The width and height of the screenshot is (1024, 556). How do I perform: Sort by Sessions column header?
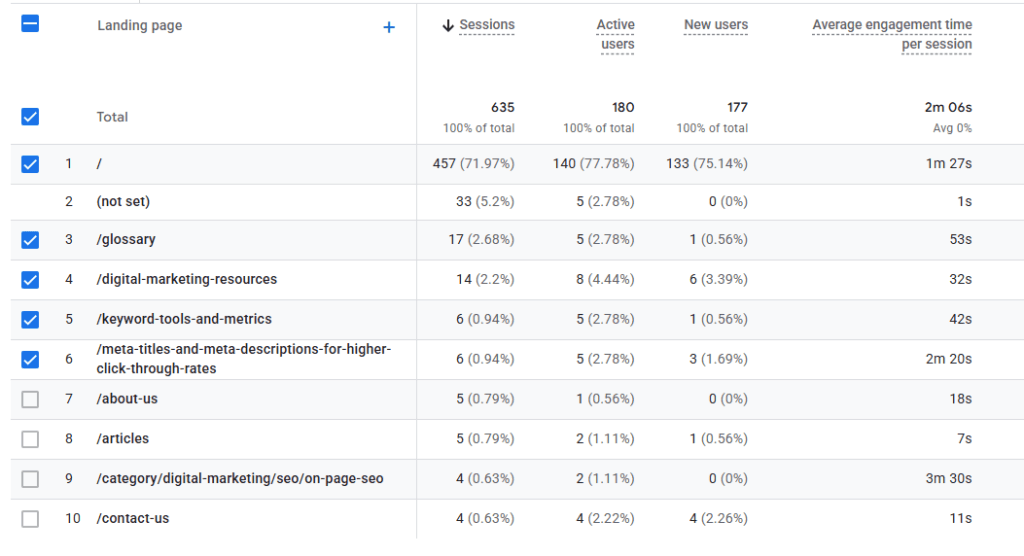pos(487,25)
